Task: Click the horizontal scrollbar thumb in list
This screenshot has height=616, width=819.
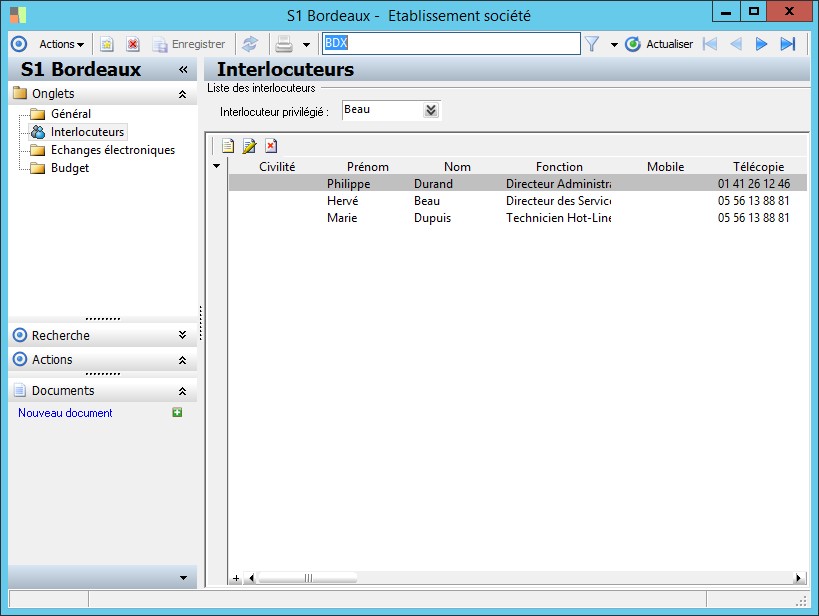Action: point(308,578)
